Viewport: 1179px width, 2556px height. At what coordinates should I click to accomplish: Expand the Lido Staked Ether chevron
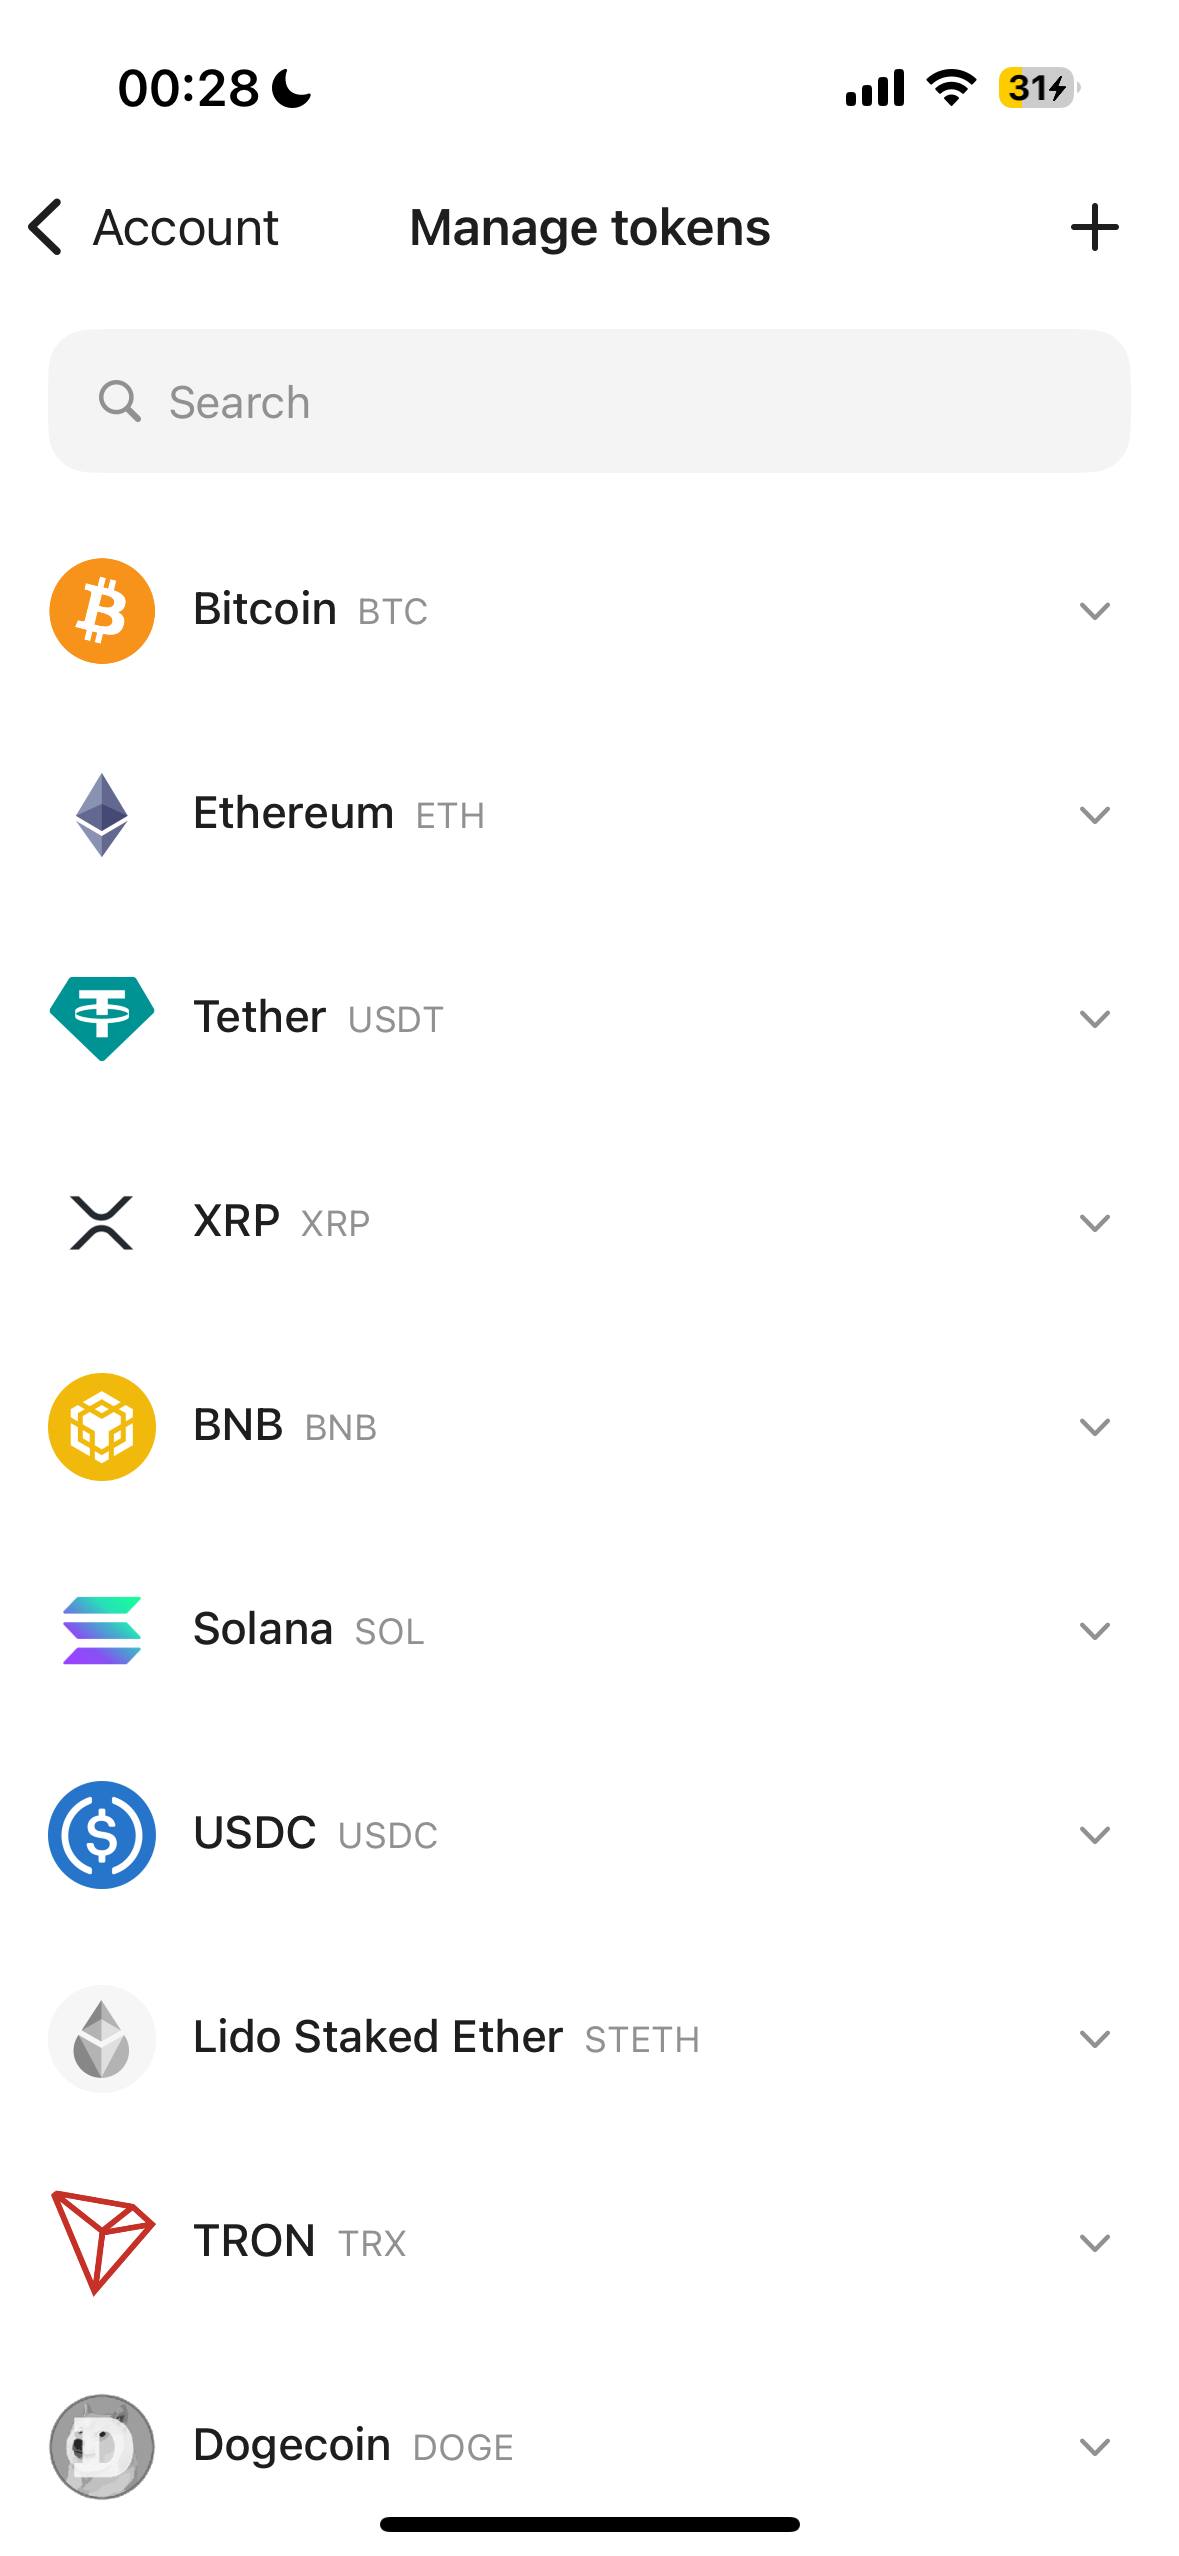(1095, 2039)
